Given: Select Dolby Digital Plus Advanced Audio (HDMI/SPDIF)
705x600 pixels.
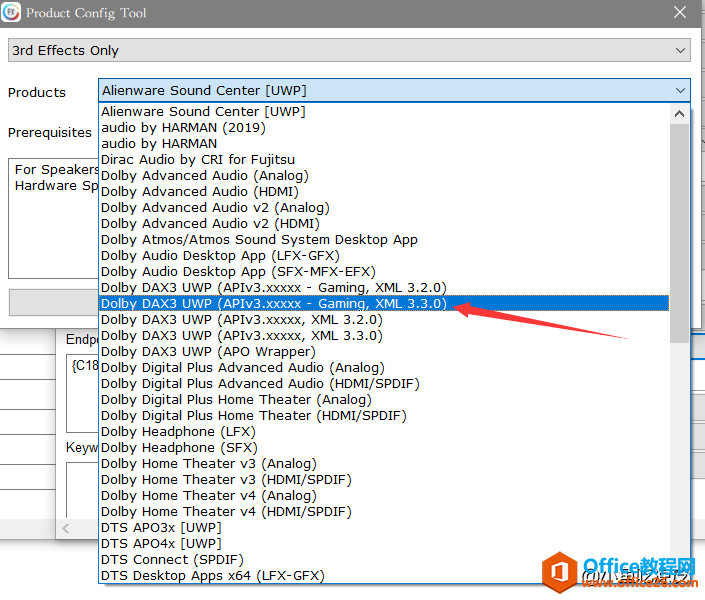Looking at the screenshot, I should click(x=384, y=384).
